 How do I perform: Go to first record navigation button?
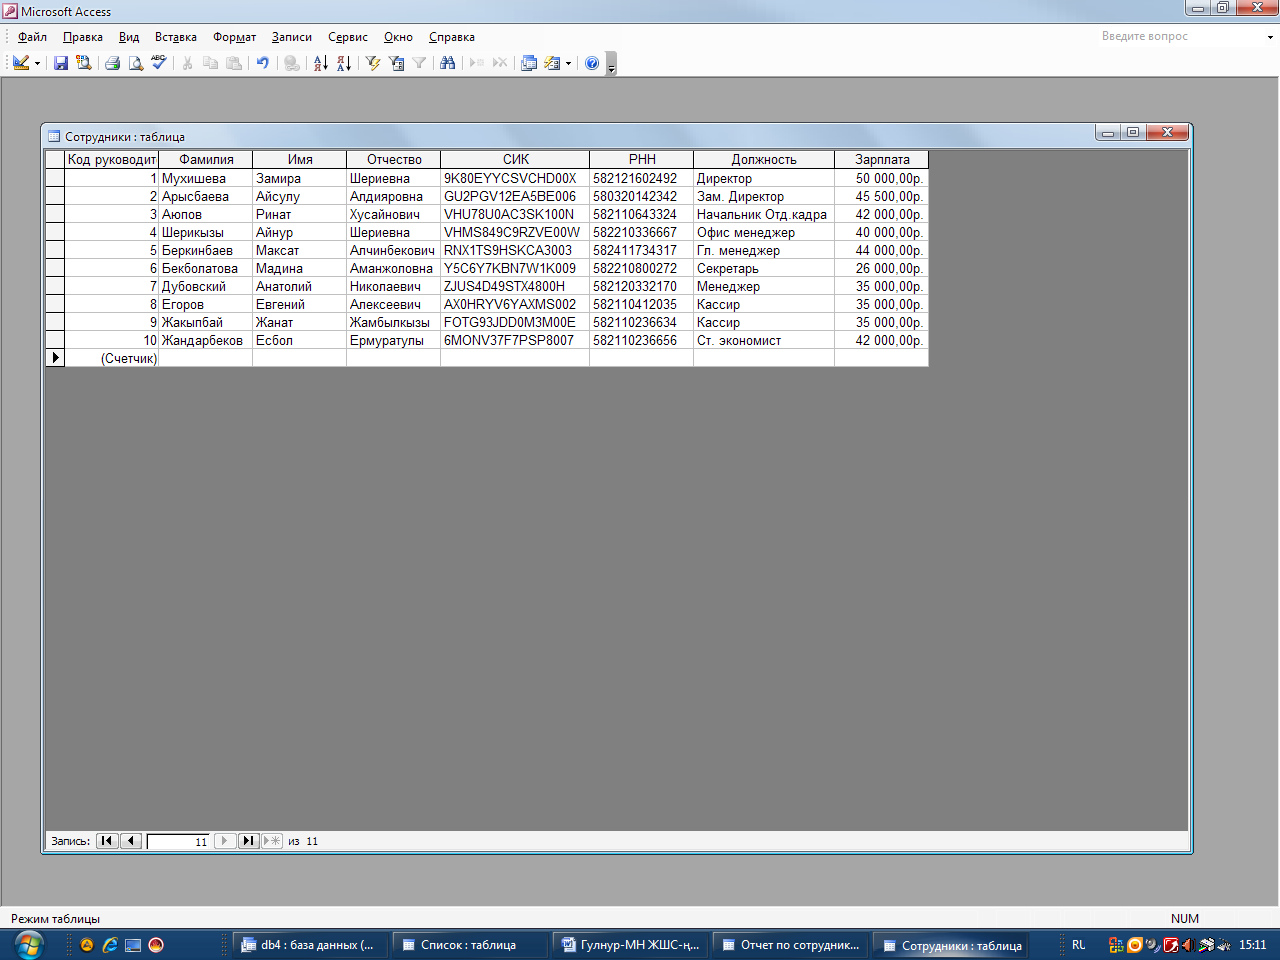(107, 841)
